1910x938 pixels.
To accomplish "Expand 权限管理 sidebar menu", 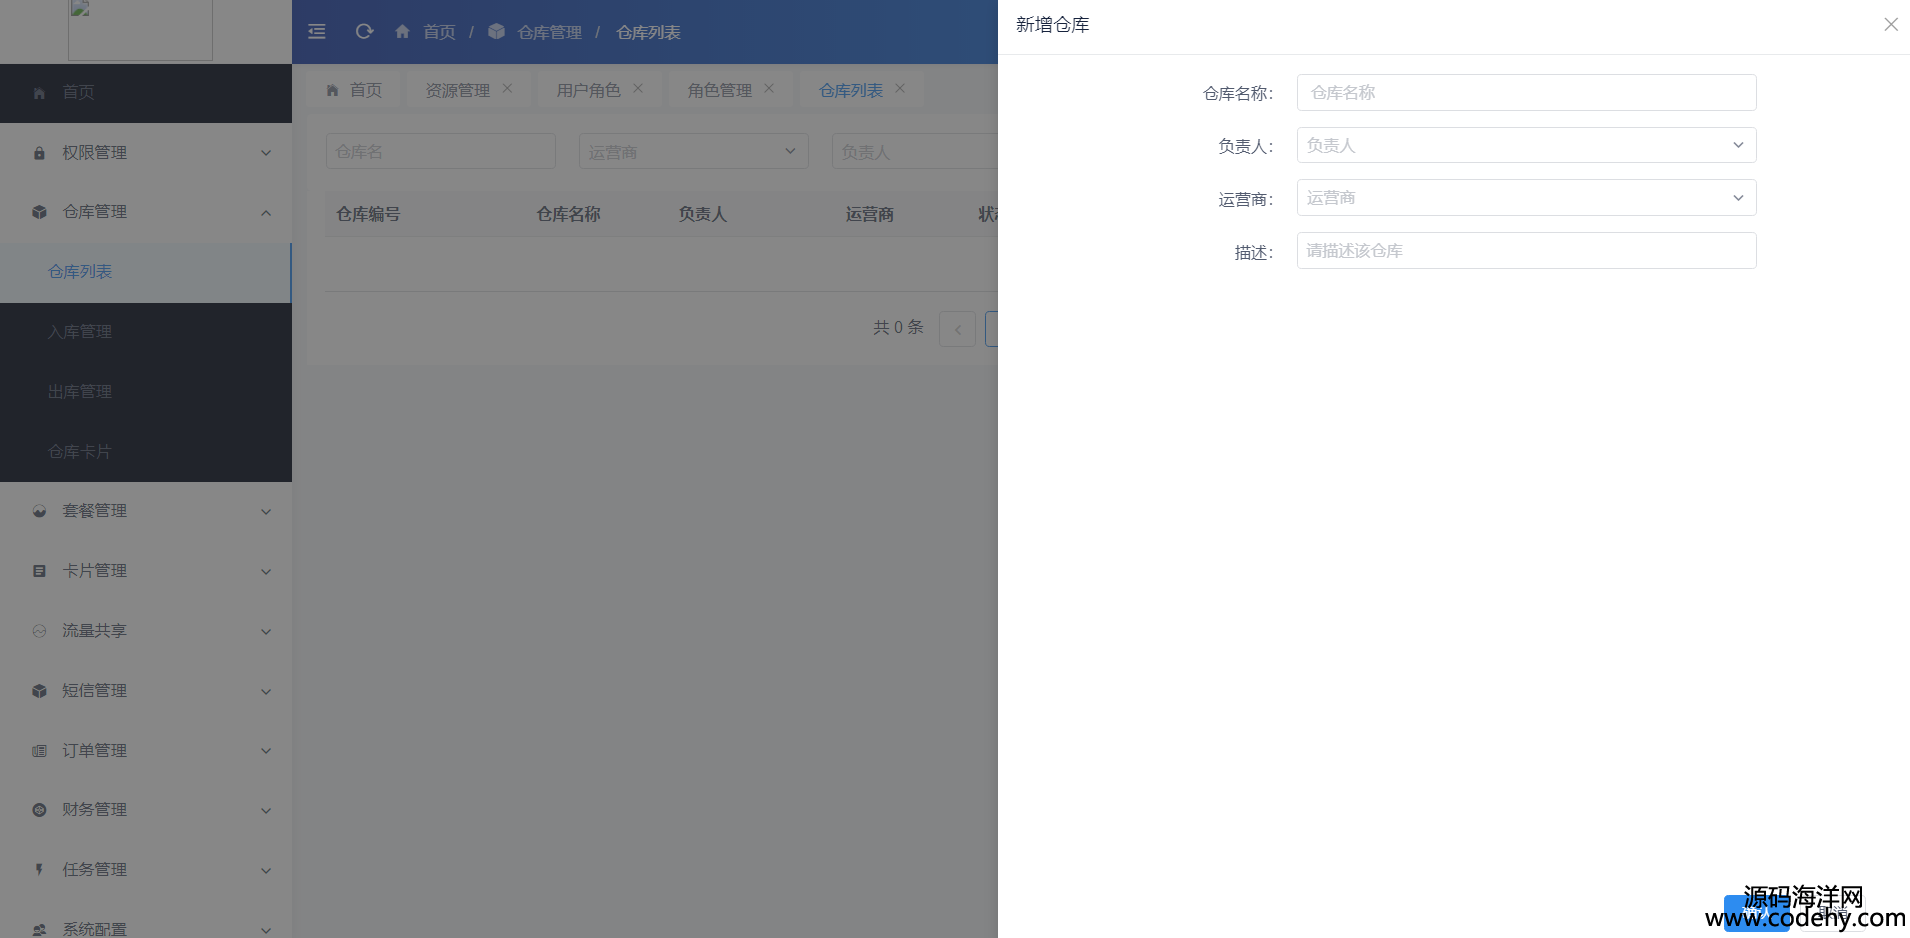I will pyautogui.click(x=146, y=153).
